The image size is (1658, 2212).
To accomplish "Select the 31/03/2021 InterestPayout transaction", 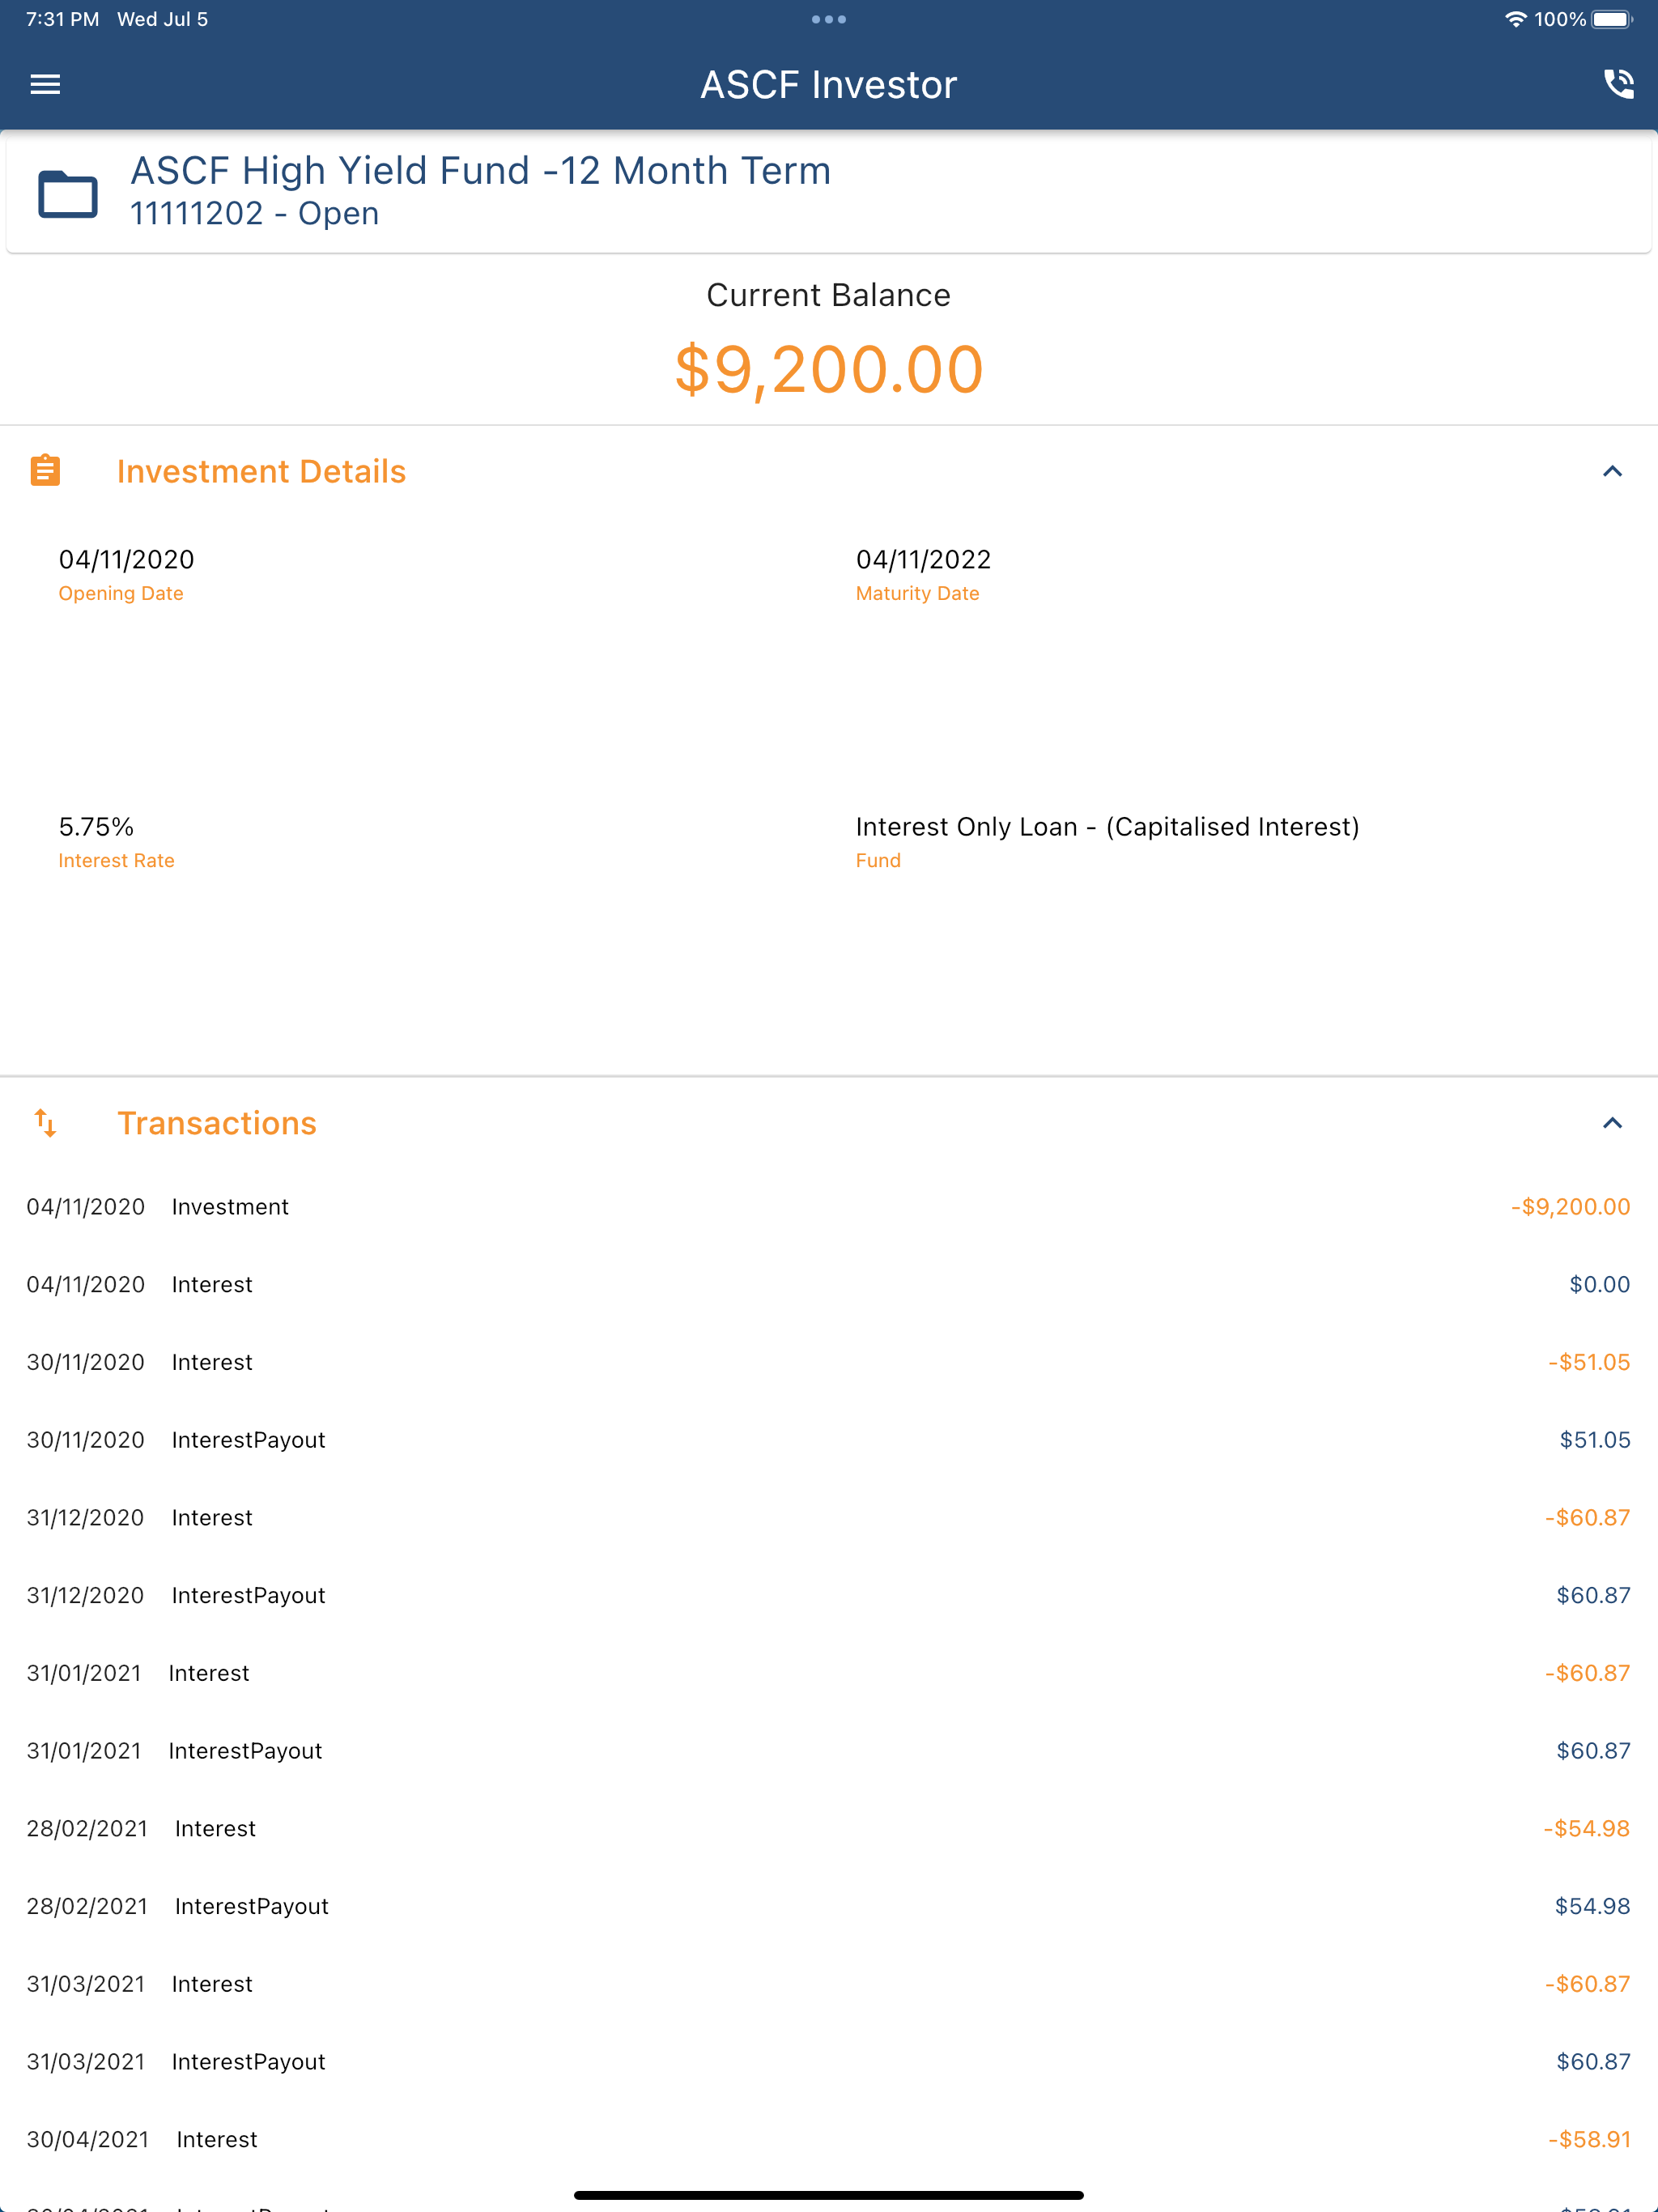I will point(829,2062).
